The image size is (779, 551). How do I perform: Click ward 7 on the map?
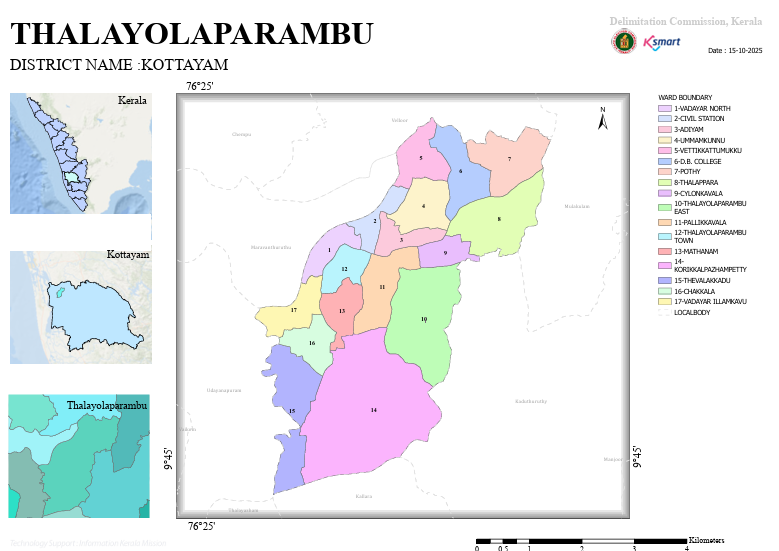(x=509, y=159)
